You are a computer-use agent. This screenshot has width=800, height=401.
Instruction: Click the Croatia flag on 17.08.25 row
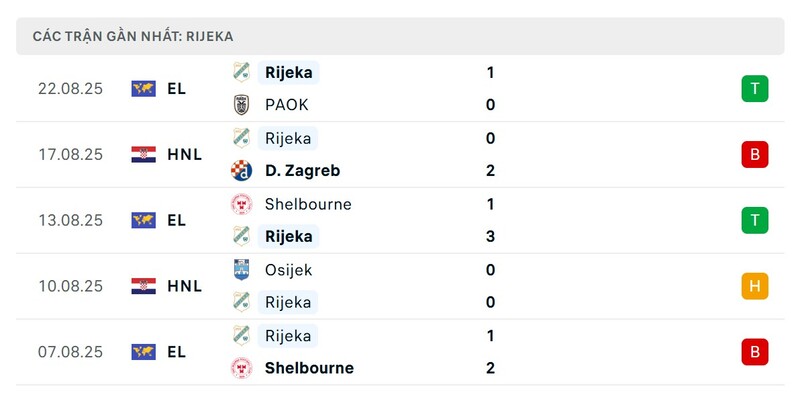[143, 155]
